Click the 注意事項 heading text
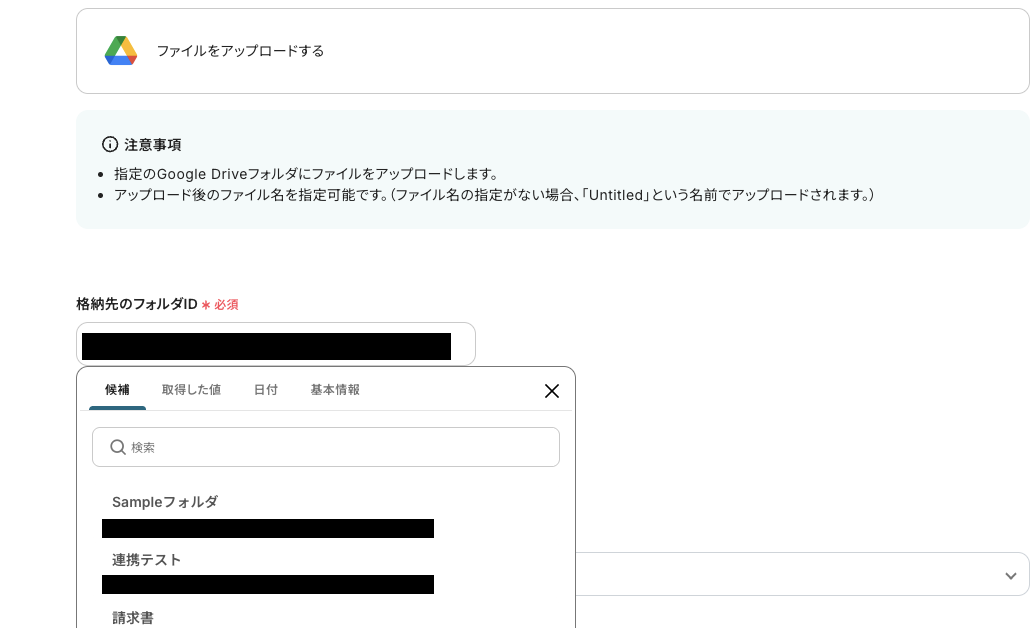Image resolution: width=1036 pixels, height=628 pixels. (152, 143)
